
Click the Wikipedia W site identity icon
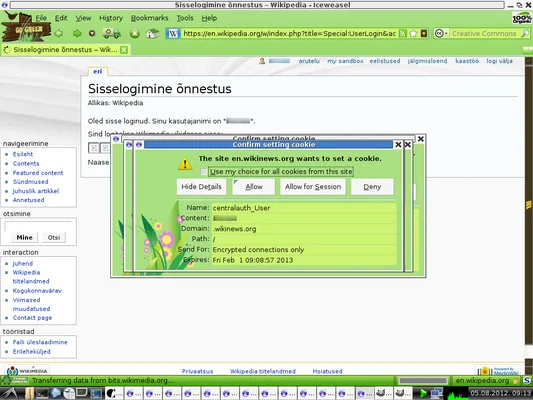(x=173, y=33)
